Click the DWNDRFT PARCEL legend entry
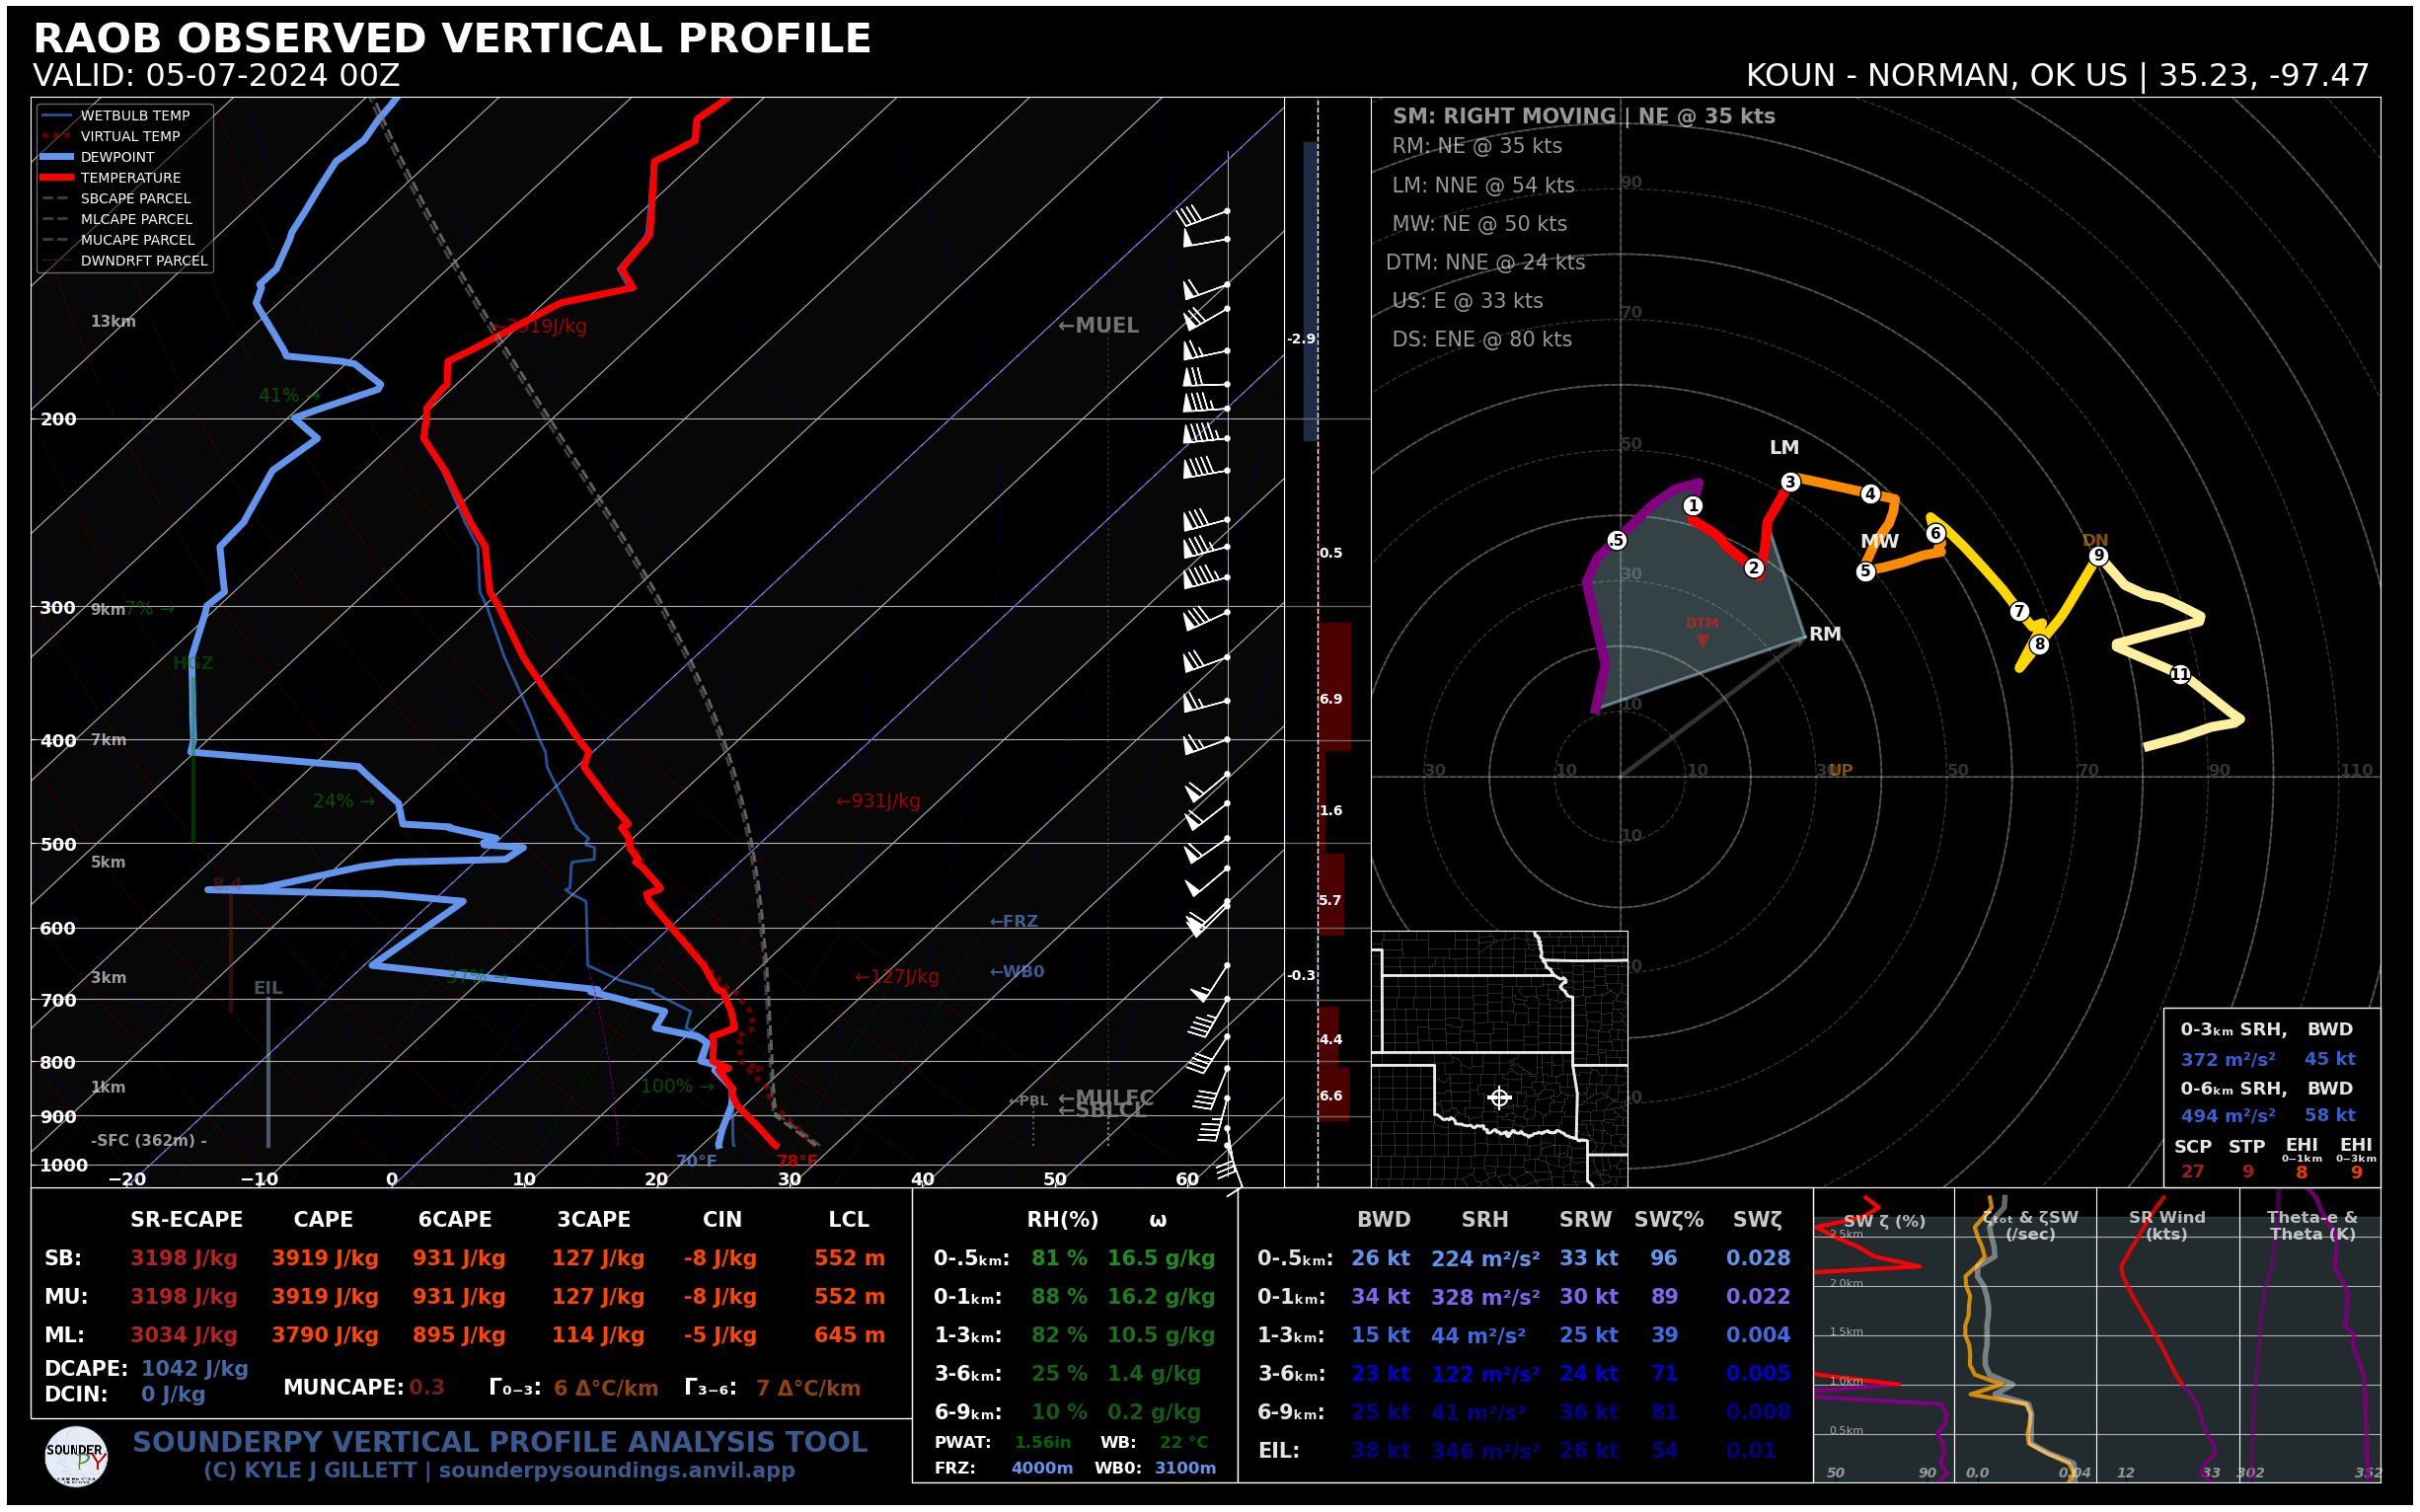 [124, 261]
